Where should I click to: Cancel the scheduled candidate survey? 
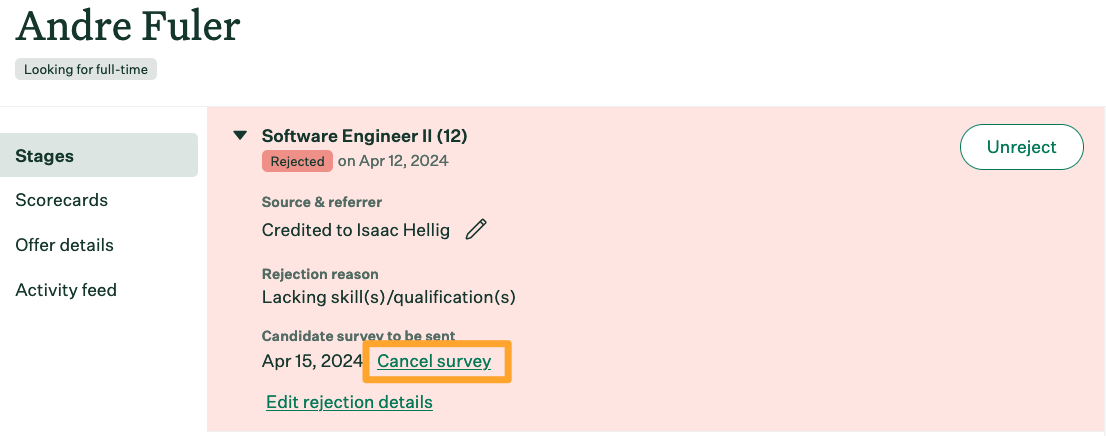click(x=434, y=361)
